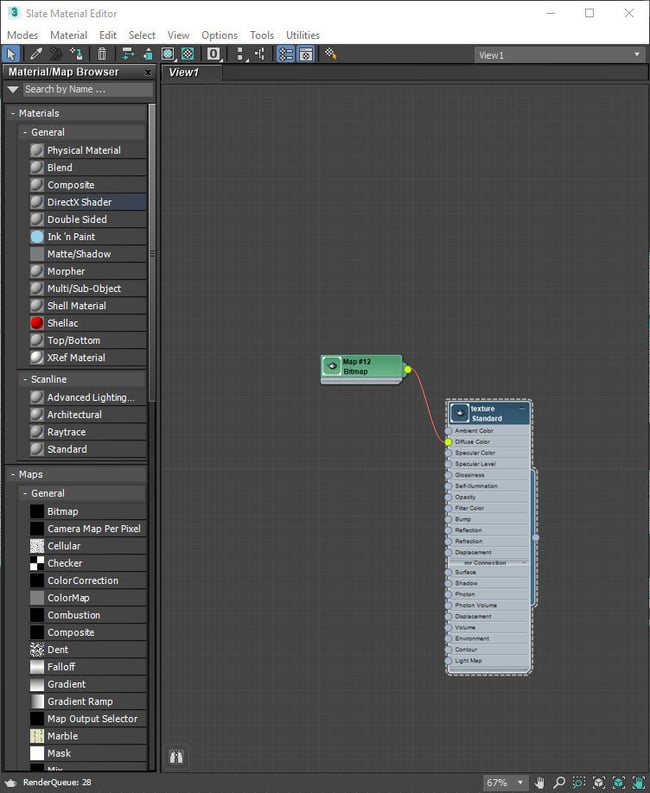Toggle the Material/Map Browser panel icon
Screen dimensions: 650x793
click(x=286, y=54)
